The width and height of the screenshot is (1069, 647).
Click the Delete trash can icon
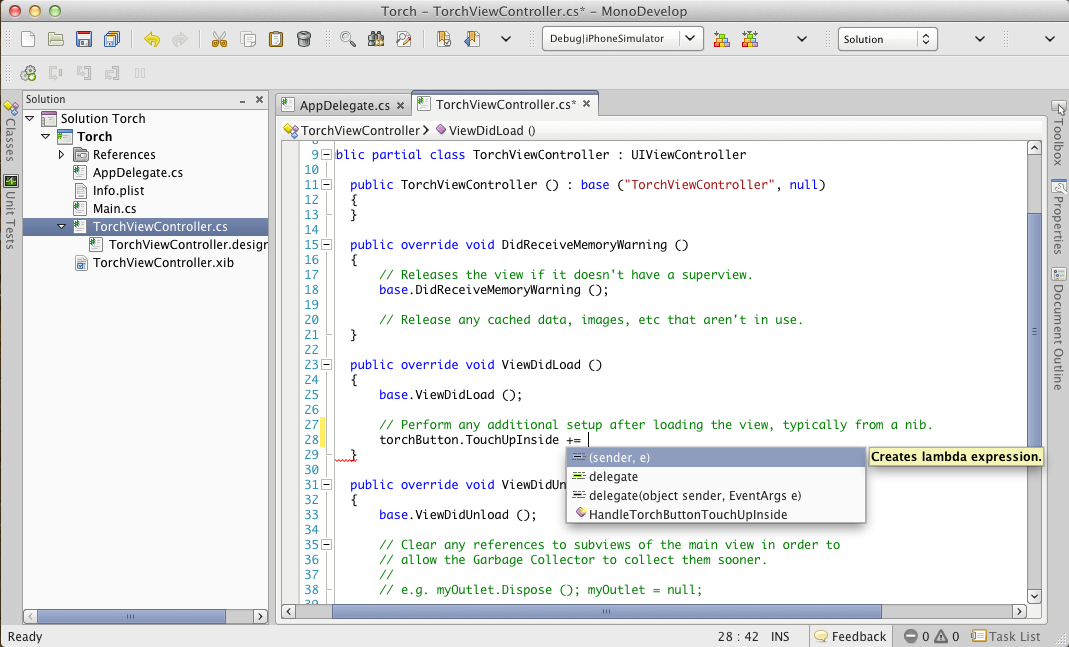tap(303, 39)
